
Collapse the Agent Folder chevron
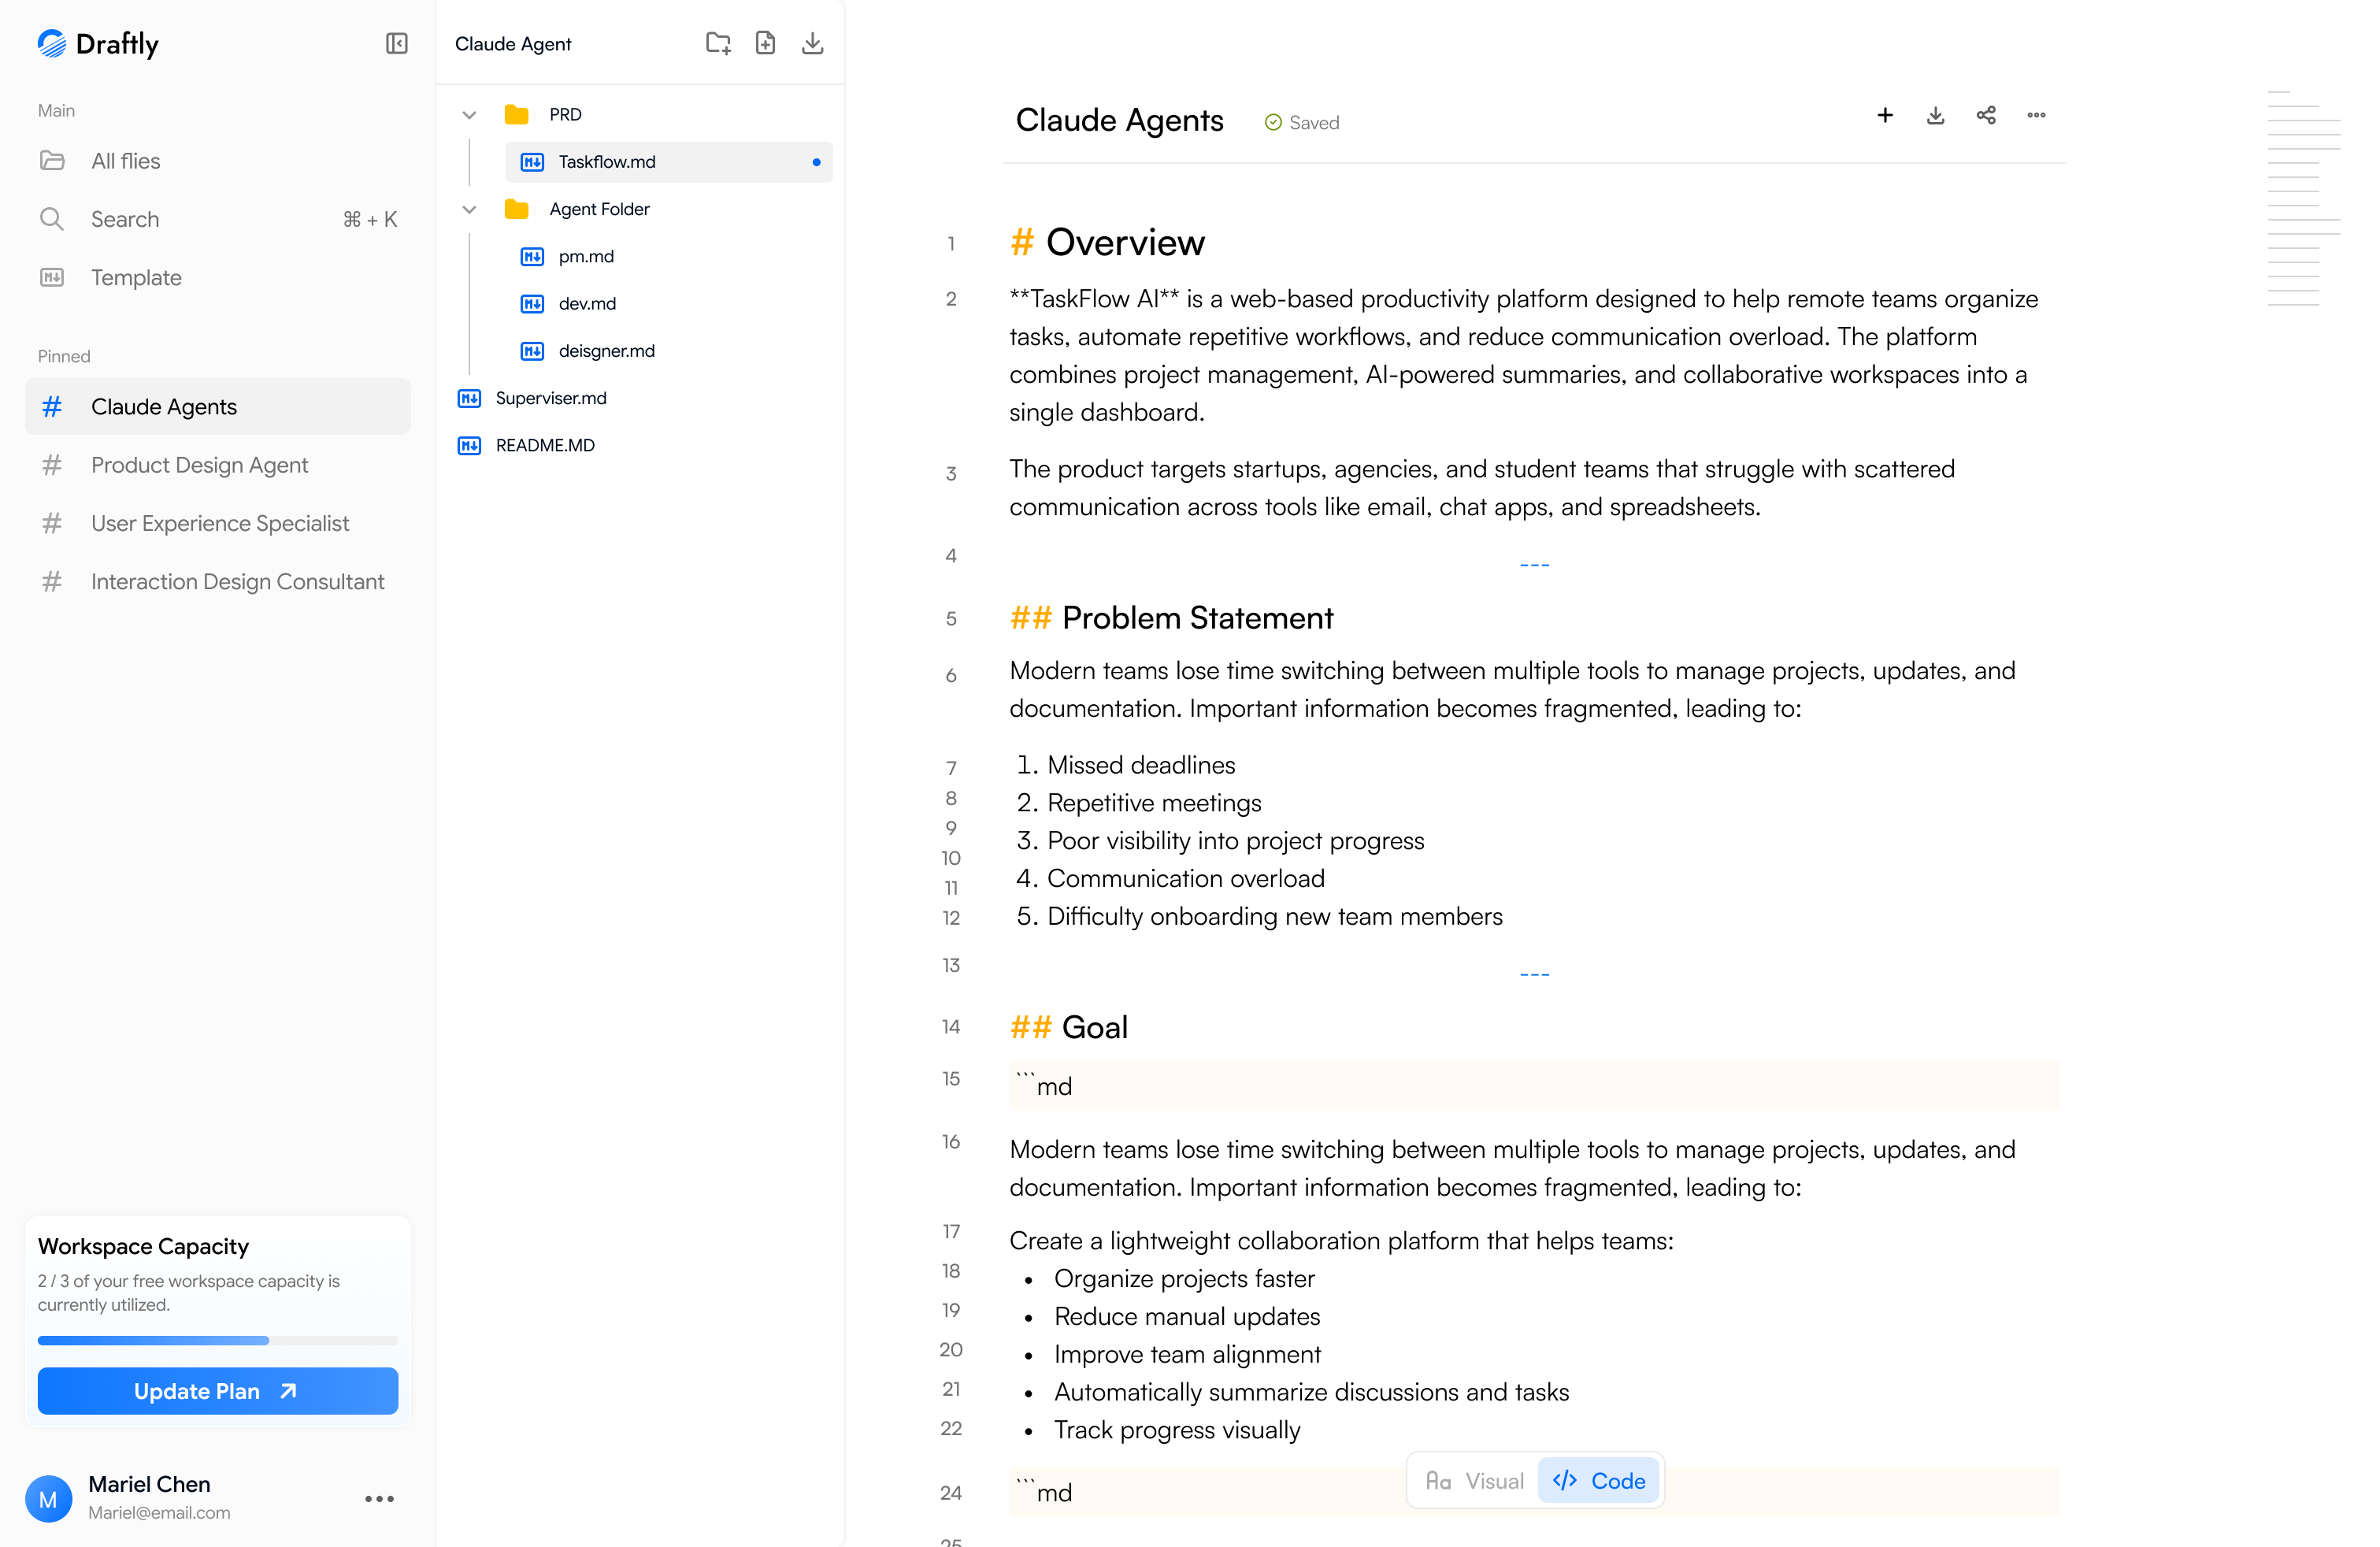(469, 209)
